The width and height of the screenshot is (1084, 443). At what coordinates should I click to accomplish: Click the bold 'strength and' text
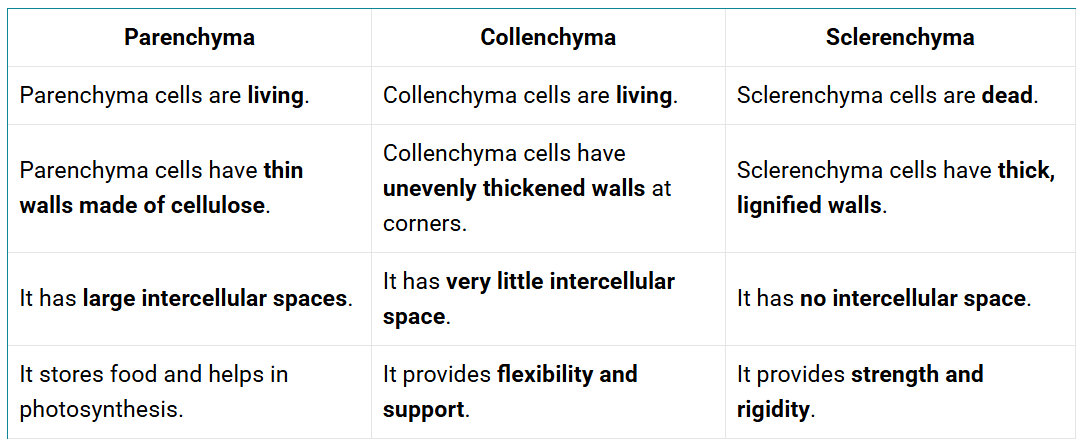click(x=917, y=374)
